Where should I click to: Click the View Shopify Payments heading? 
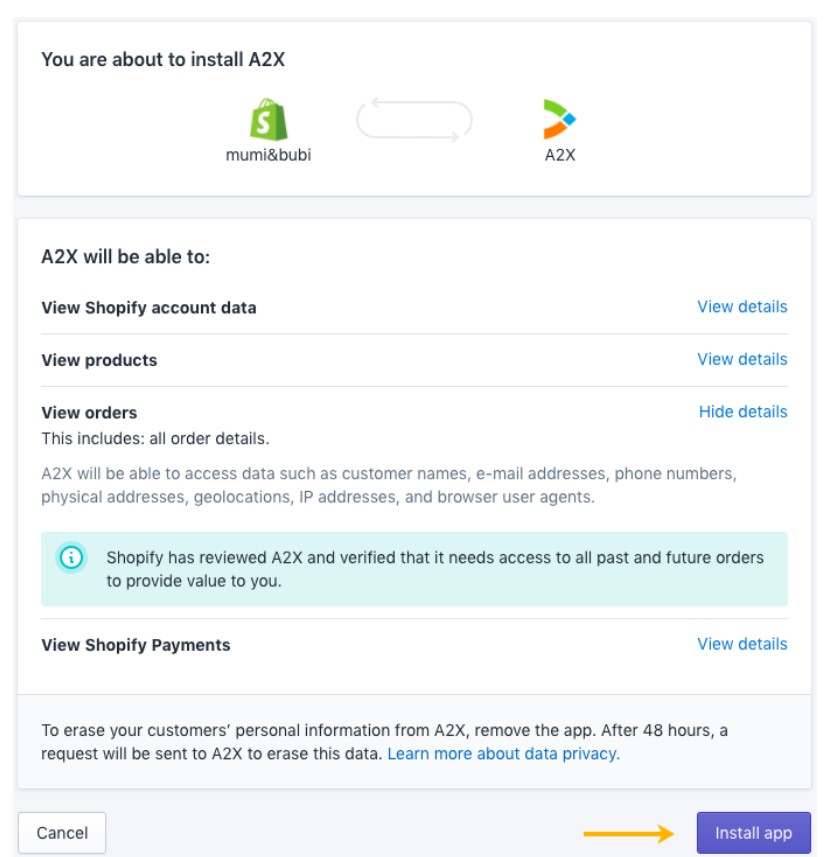coord(136,645)
